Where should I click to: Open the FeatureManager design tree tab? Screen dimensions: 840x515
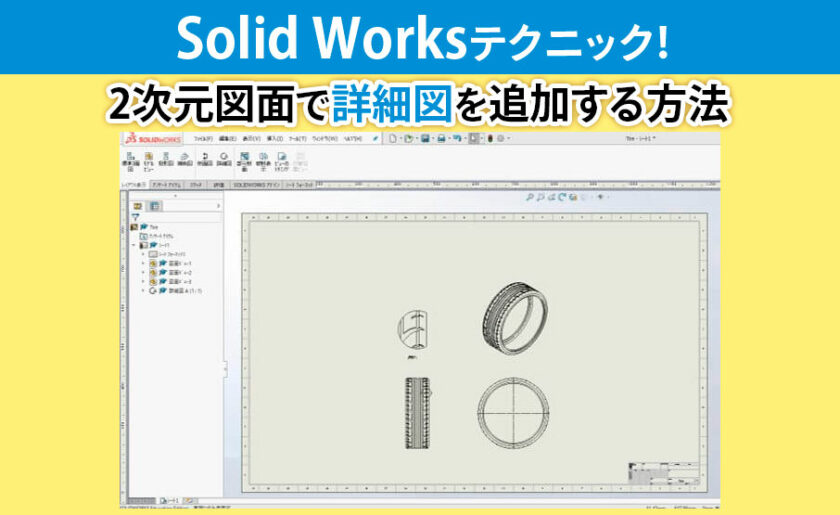tap(138, 206)
